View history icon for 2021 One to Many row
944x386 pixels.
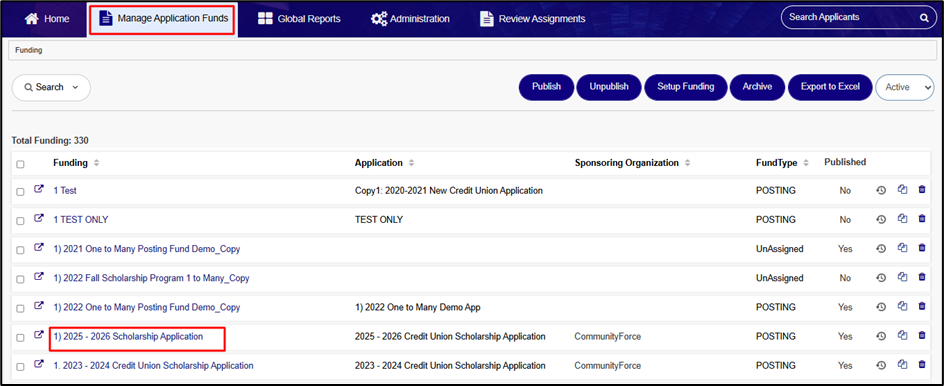tap(881, 249)
